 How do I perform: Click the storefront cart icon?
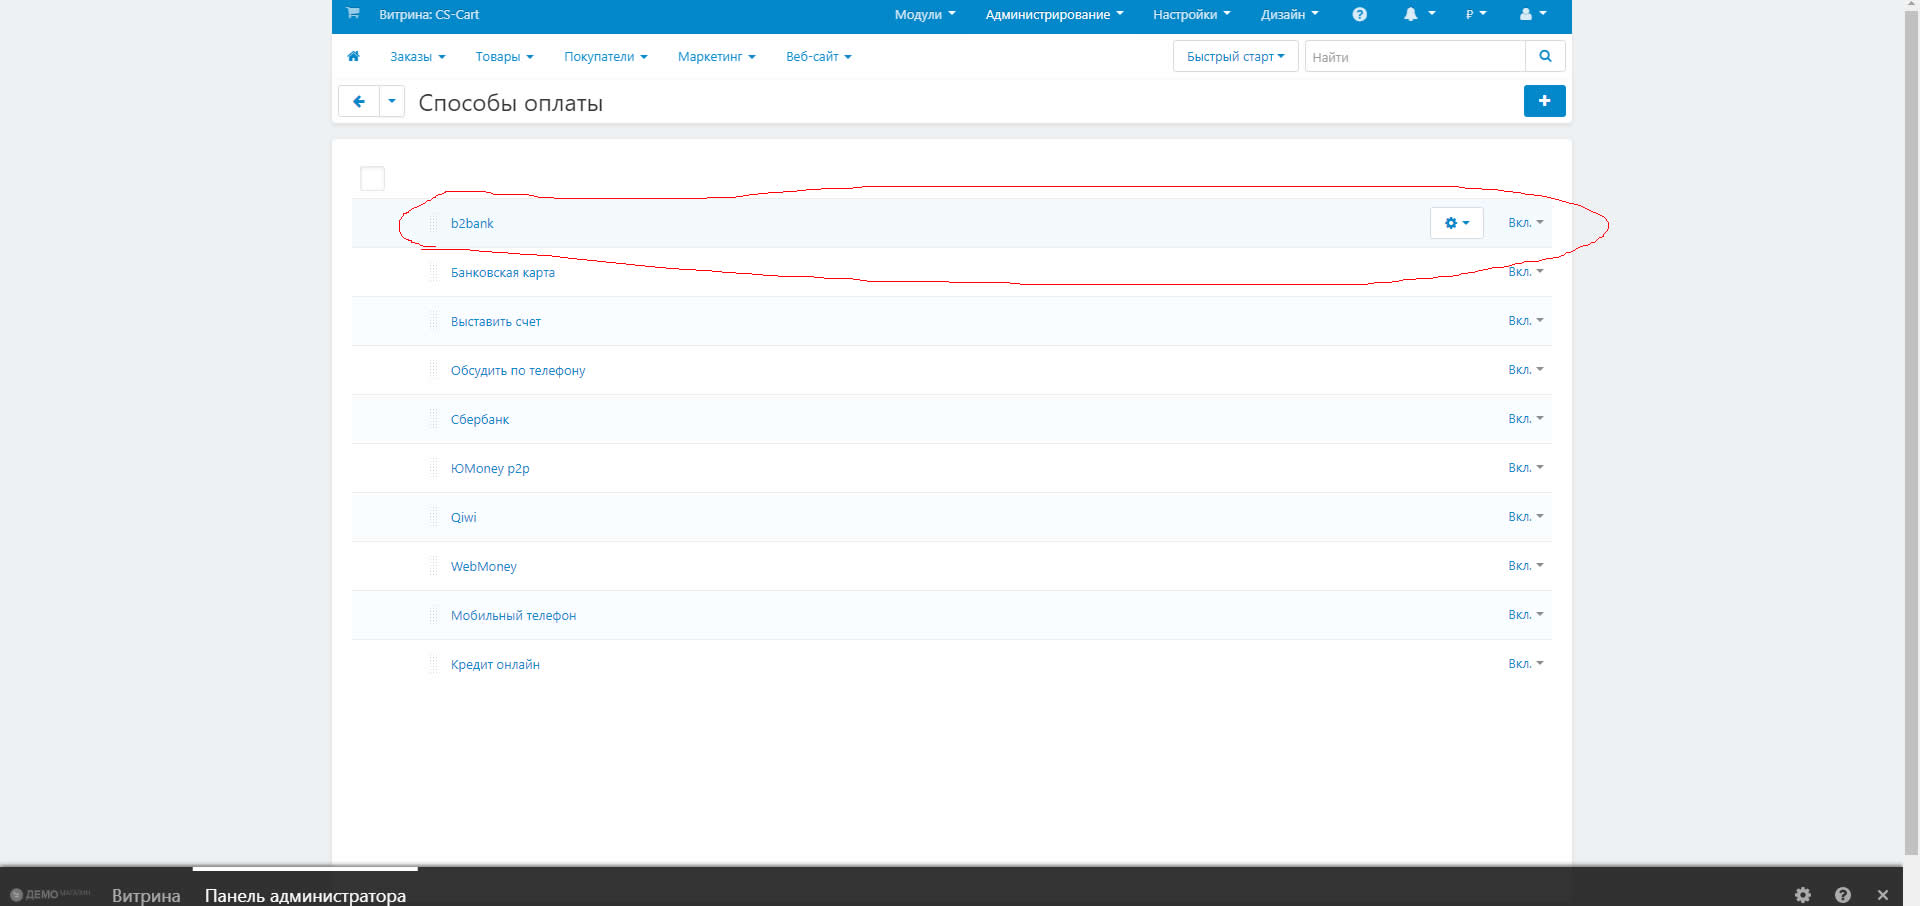tap(352, 14)
